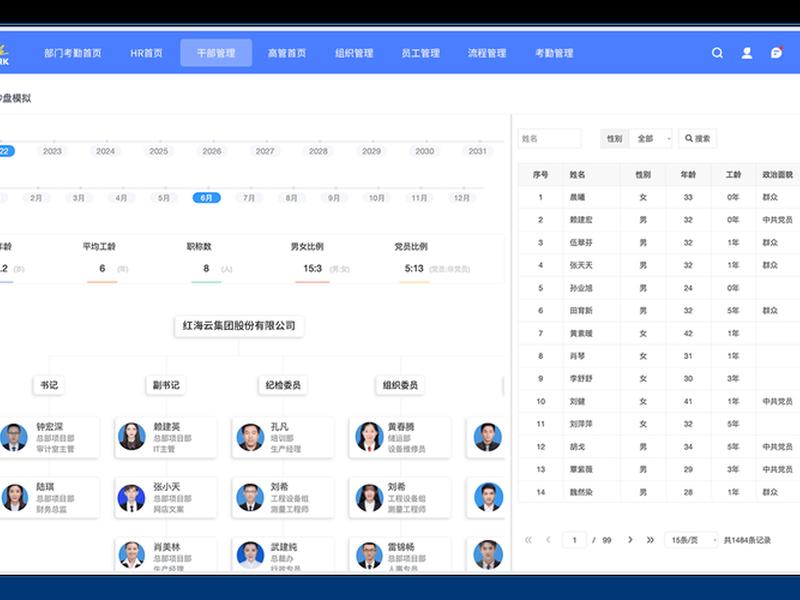The image size is (800, 600).
Task: Select year 2024 on the timeline
Action: click(x=105, y=151)
